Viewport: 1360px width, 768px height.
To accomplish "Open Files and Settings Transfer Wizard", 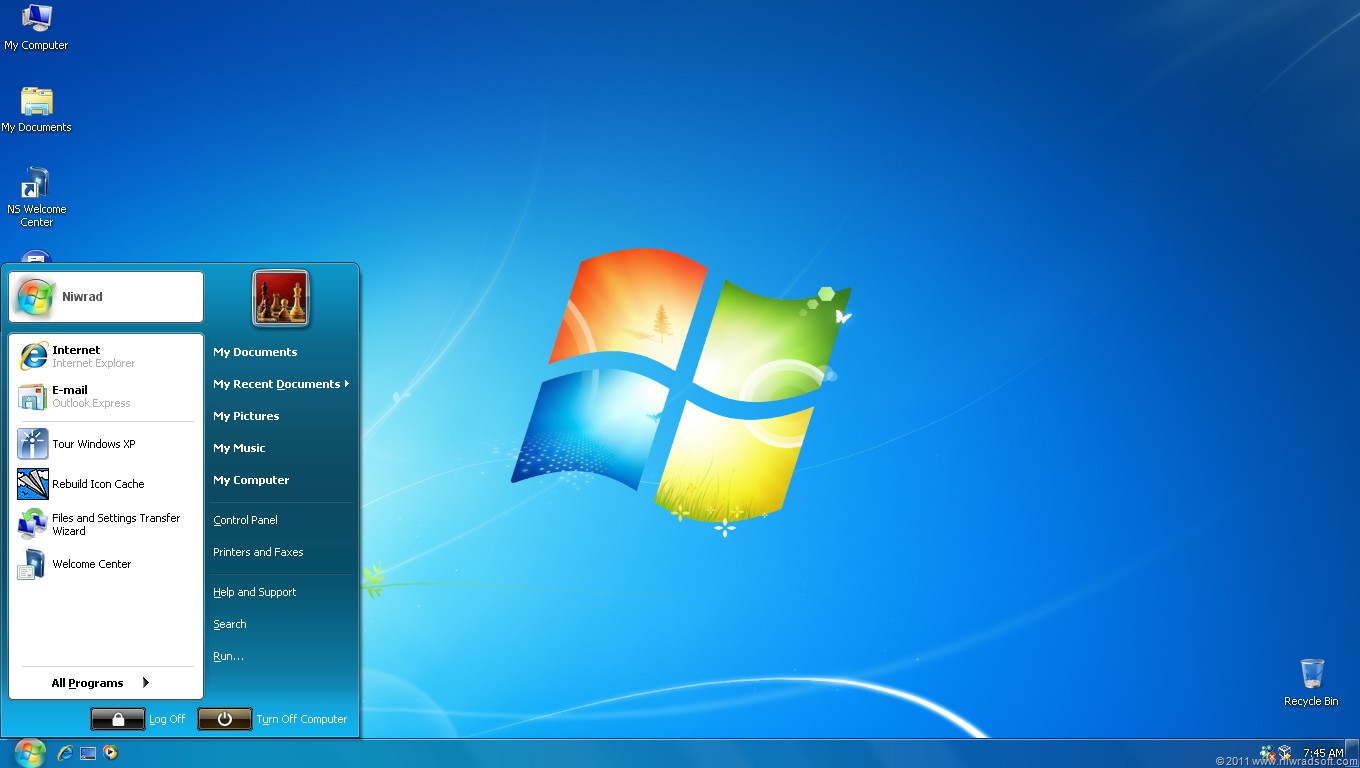I will pos(115,524).
